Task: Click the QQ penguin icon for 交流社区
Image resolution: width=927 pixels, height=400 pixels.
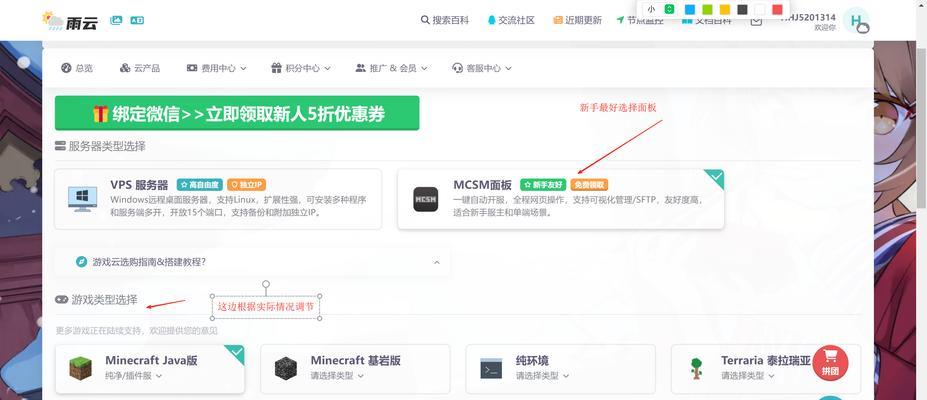Action: pos(491,20)
